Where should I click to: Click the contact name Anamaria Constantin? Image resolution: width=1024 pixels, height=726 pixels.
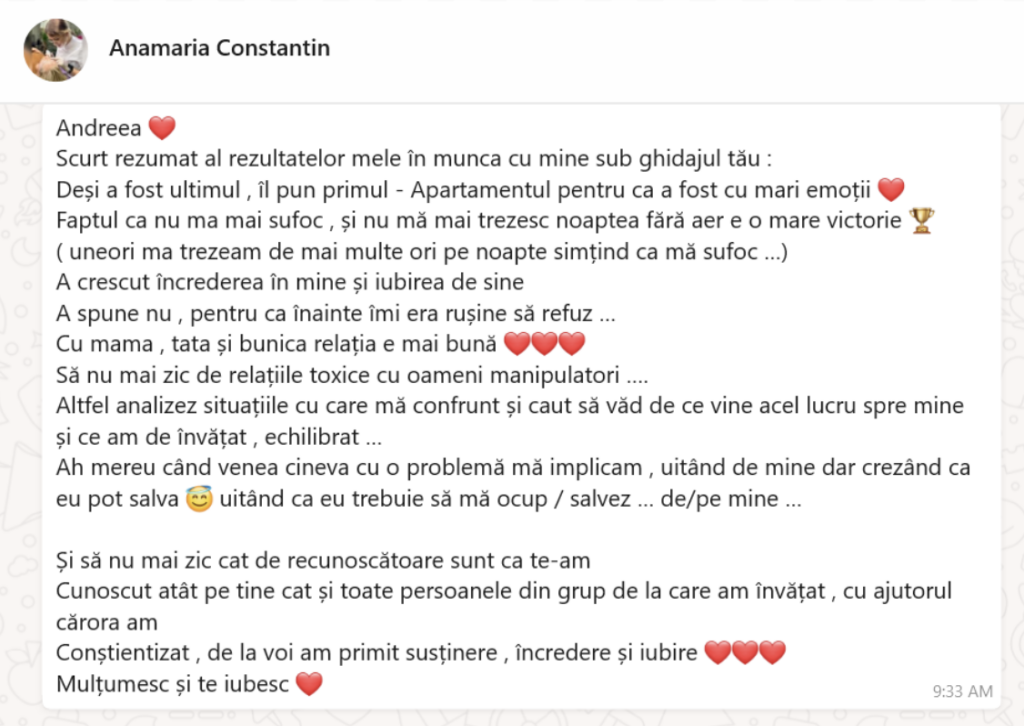pyautogui.click(x=219, y=48)
